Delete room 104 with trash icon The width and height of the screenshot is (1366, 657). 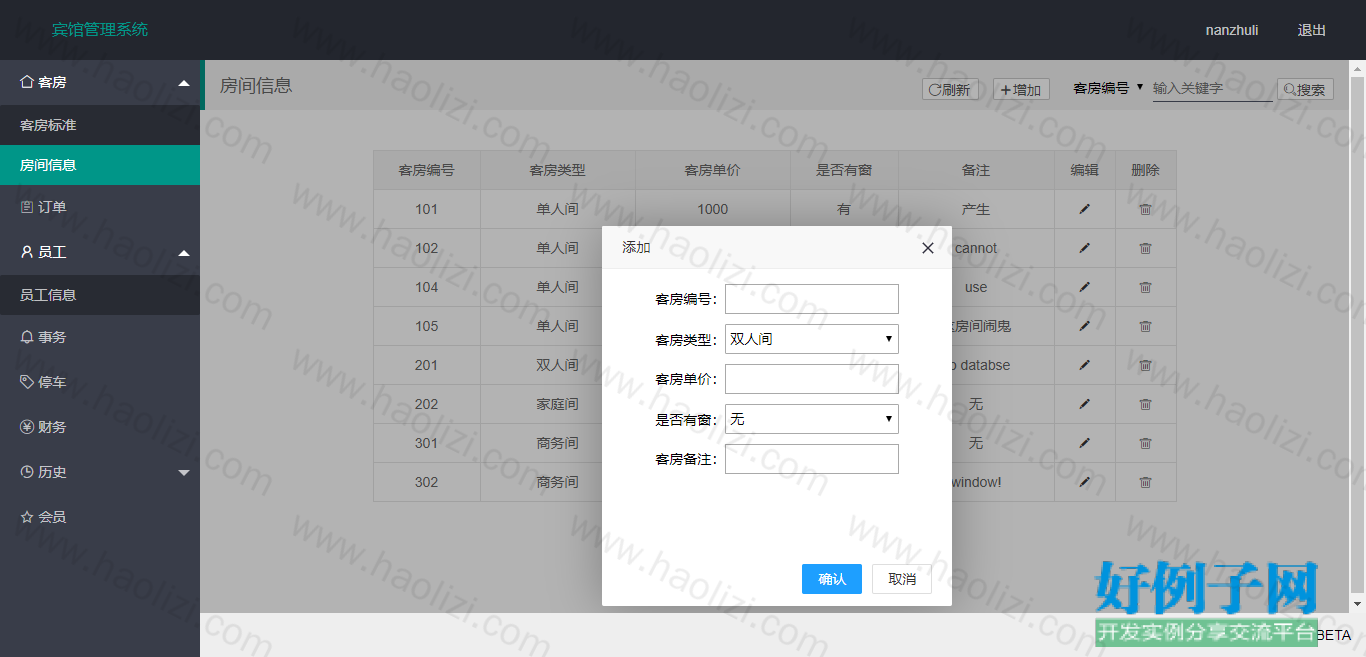[x=1146, y=287]
